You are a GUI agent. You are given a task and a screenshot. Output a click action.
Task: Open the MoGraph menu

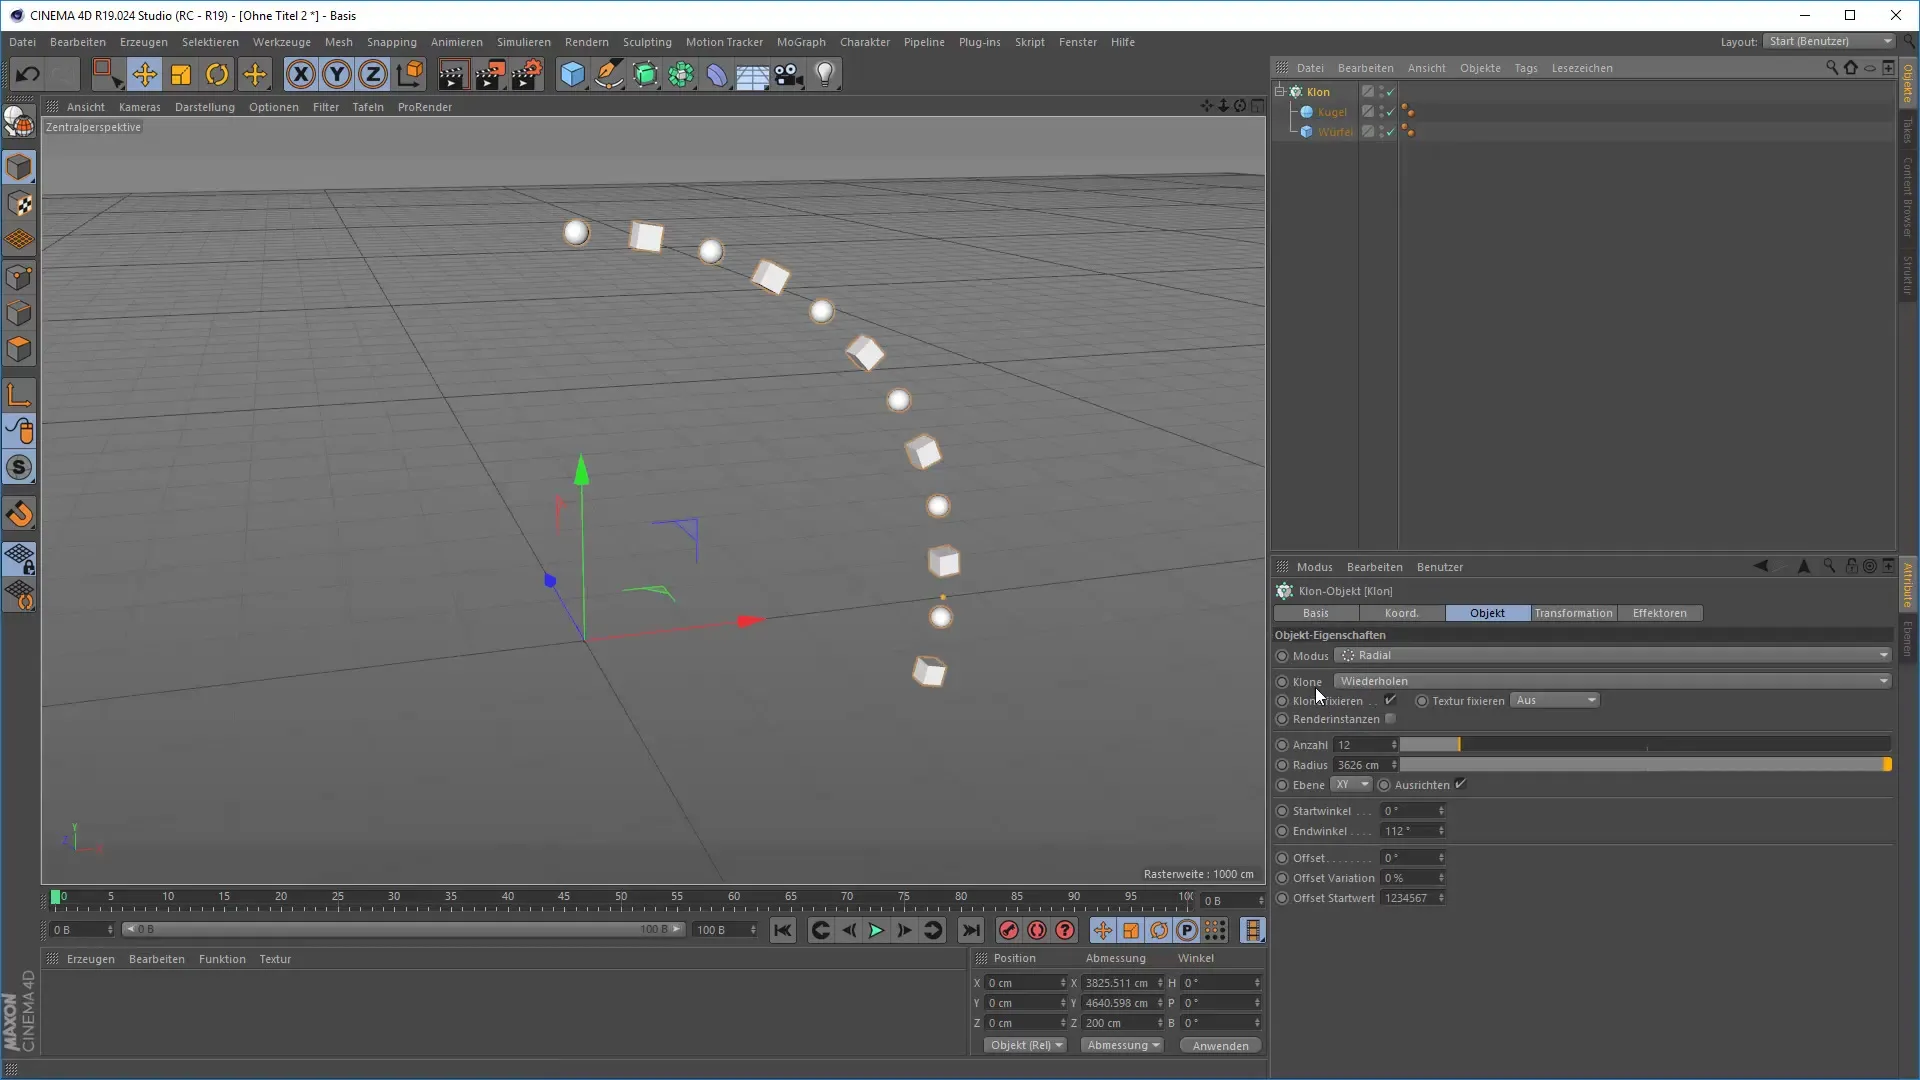(x=801, y=42)
